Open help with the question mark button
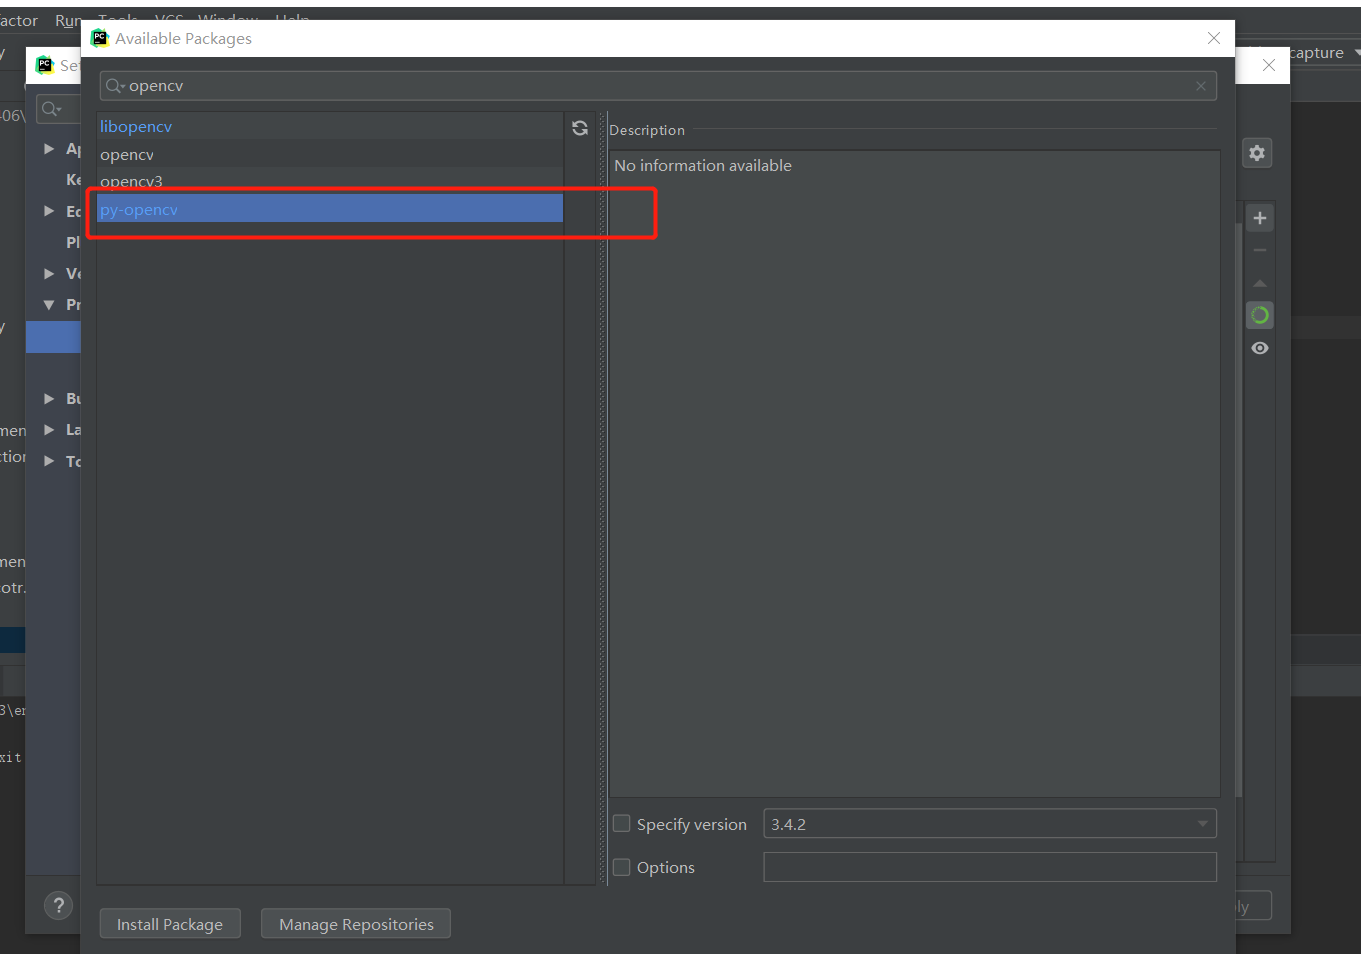 pos(59,905)
